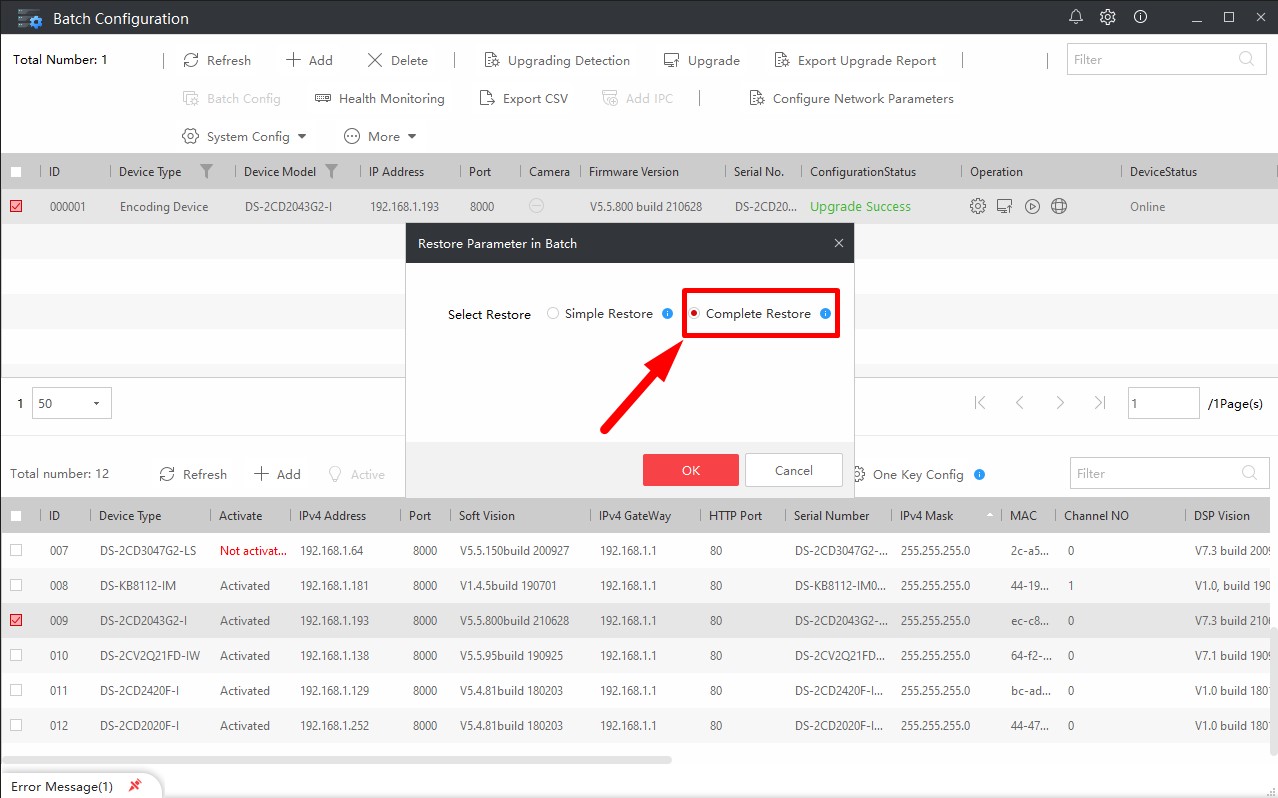Screen dimensions: 1278x798
Task: Click the pin icon beside Error Message(1)
Action: coord(135,785)
